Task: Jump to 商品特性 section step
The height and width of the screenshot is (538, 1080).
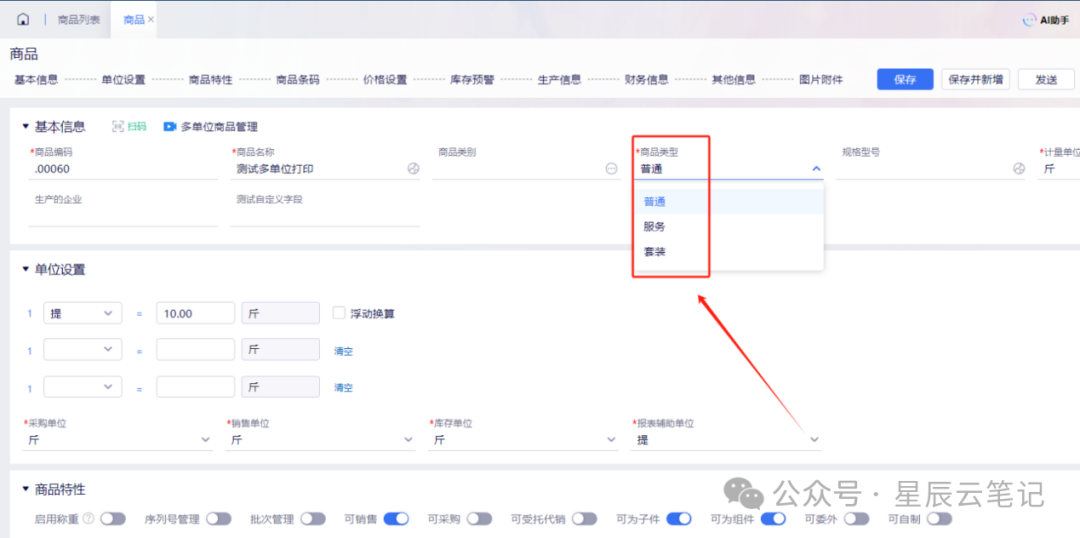Action: (x=211, y=79)
